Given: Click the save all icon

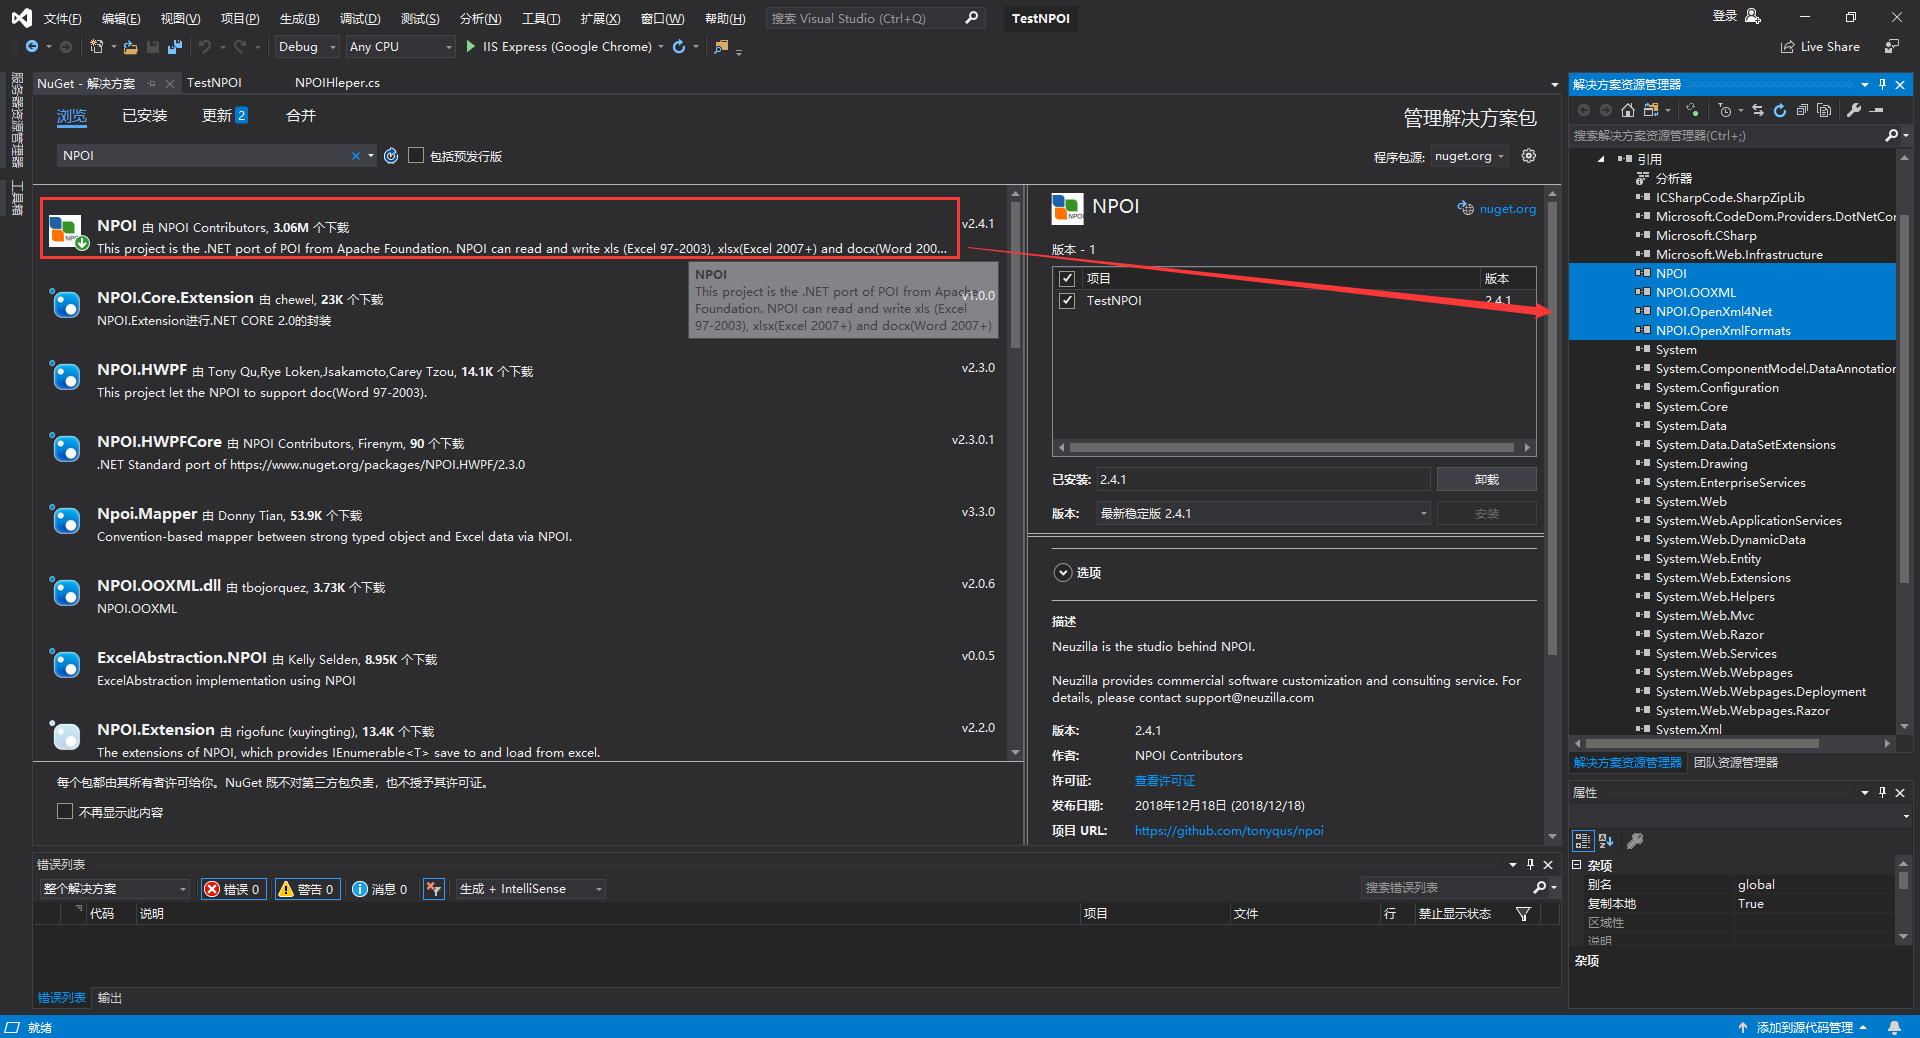Looking at the screenshot, I should [175, 47].
